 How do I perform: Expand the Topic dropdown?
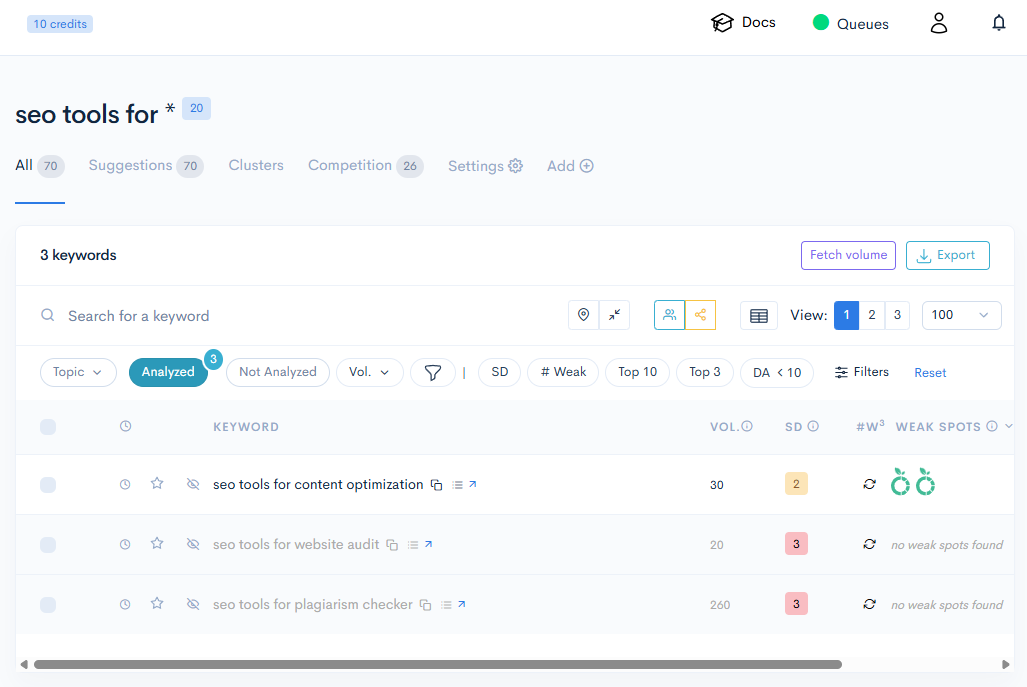coord(78,372)
